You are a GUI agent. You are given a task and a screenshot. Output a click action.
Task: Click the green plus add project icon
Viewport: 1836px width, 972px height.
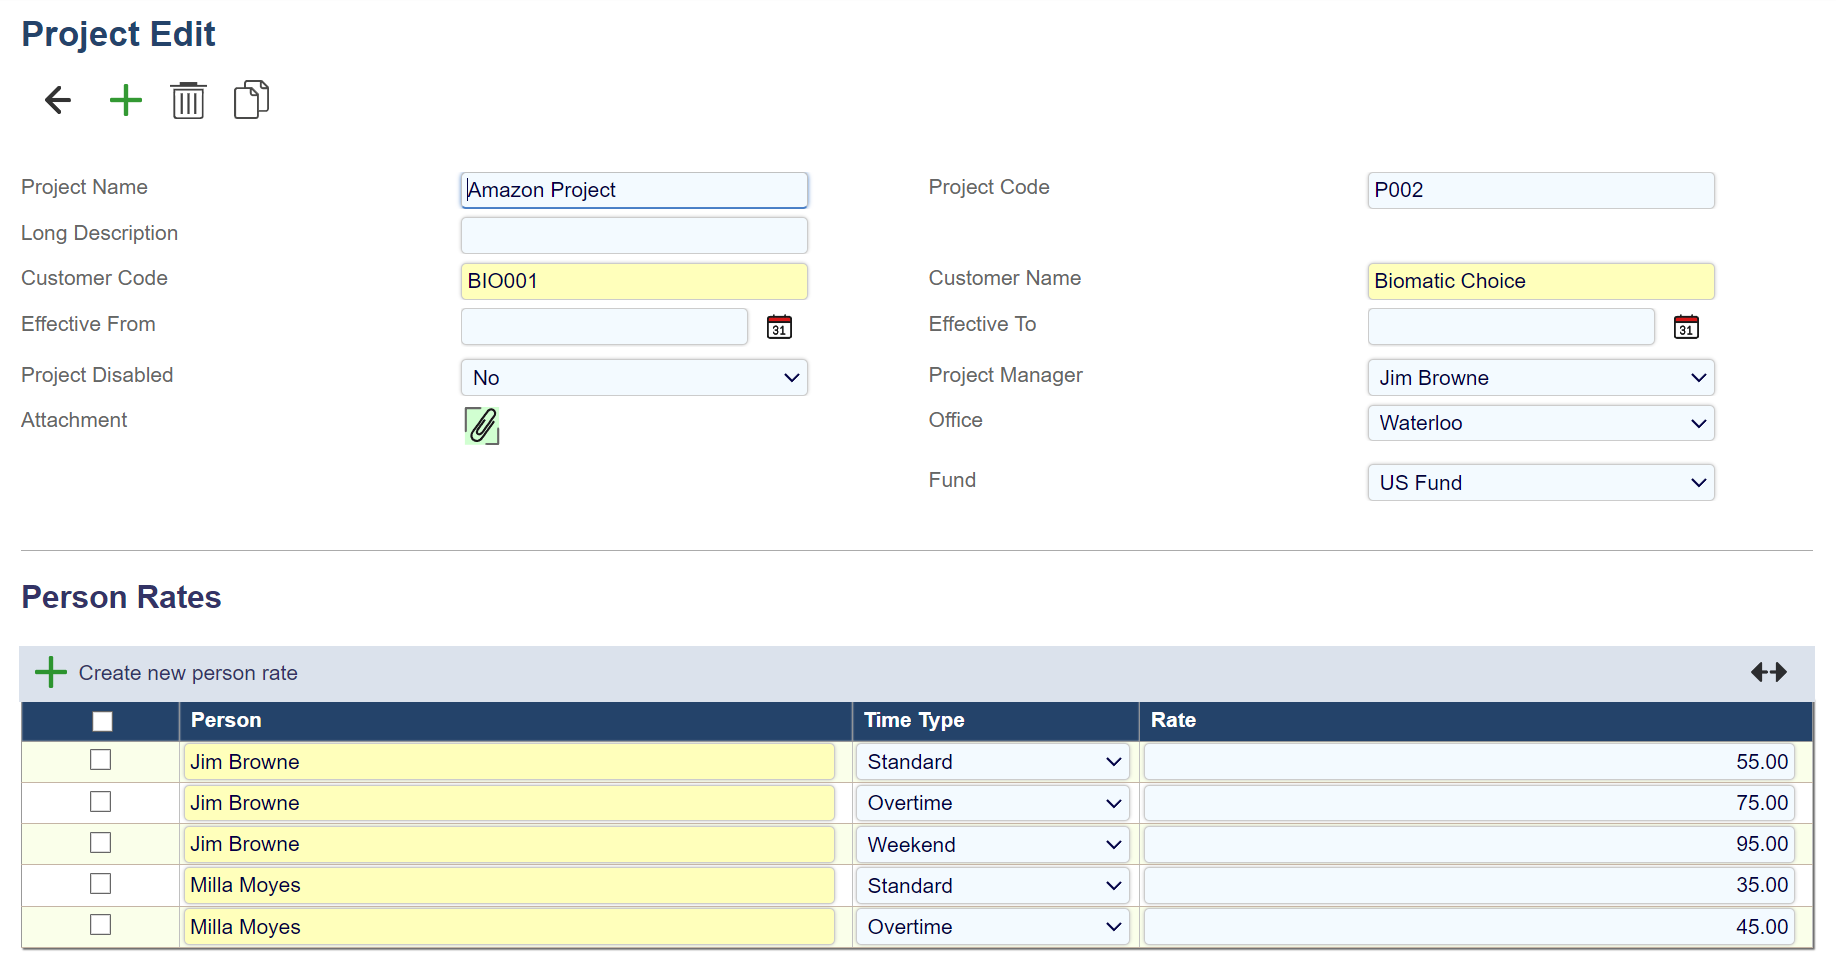pyautogui.click(x=125, y=100)
